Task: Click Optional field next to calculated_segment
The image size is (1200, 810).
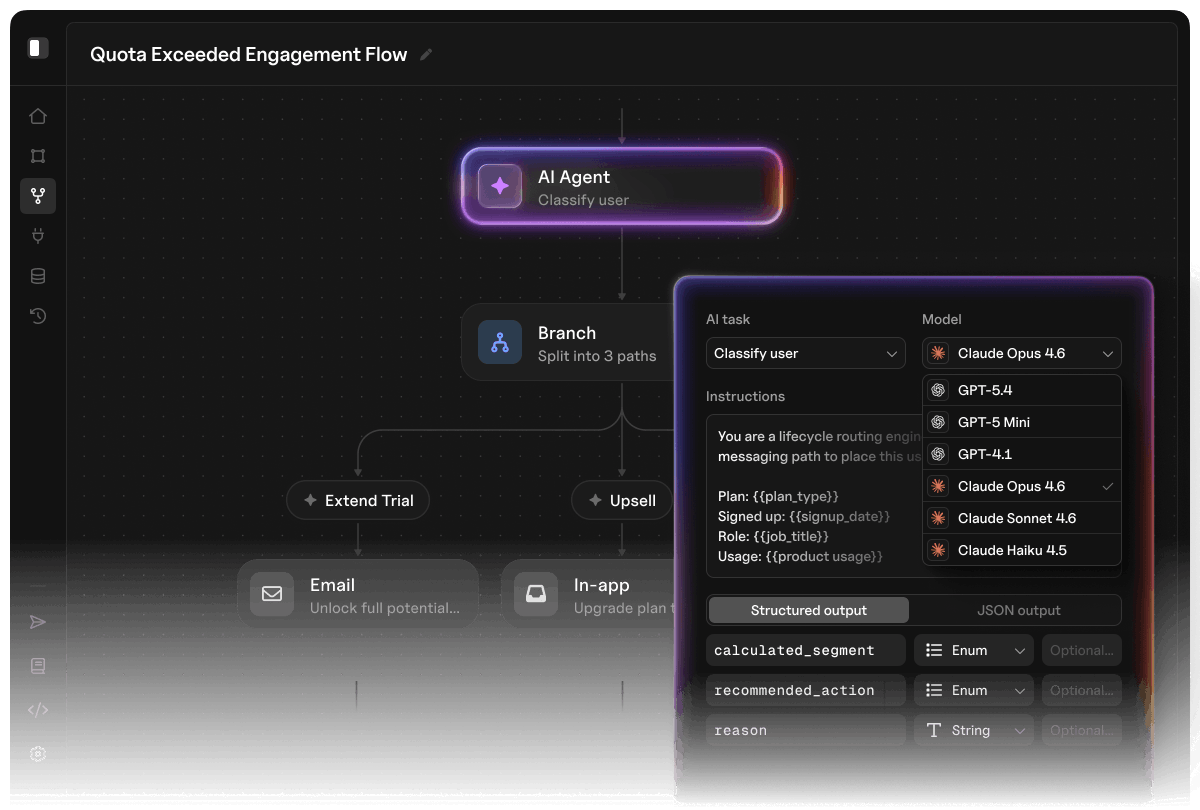Action: 1082,650
